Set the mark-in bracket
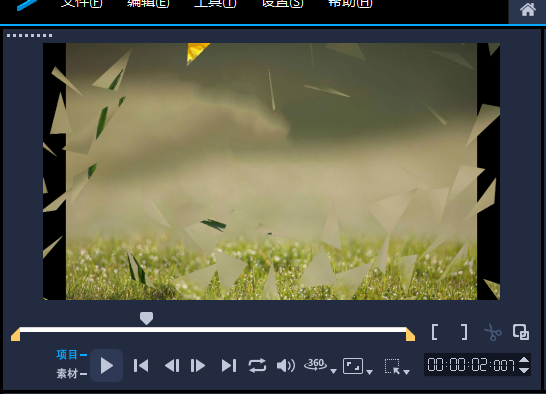The width and height of the screenshot is (546, 394). [434, 332]
